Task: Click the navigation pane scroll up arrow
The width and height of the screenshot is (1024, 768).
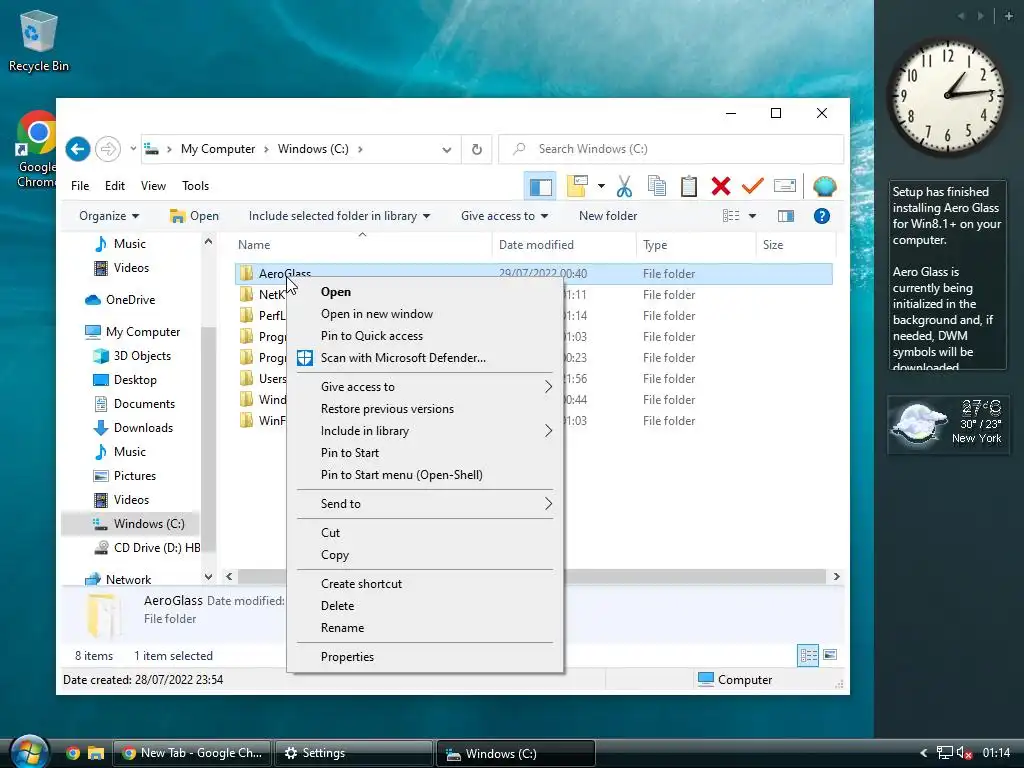Action: pyautogui.click(x=208, y=242)
